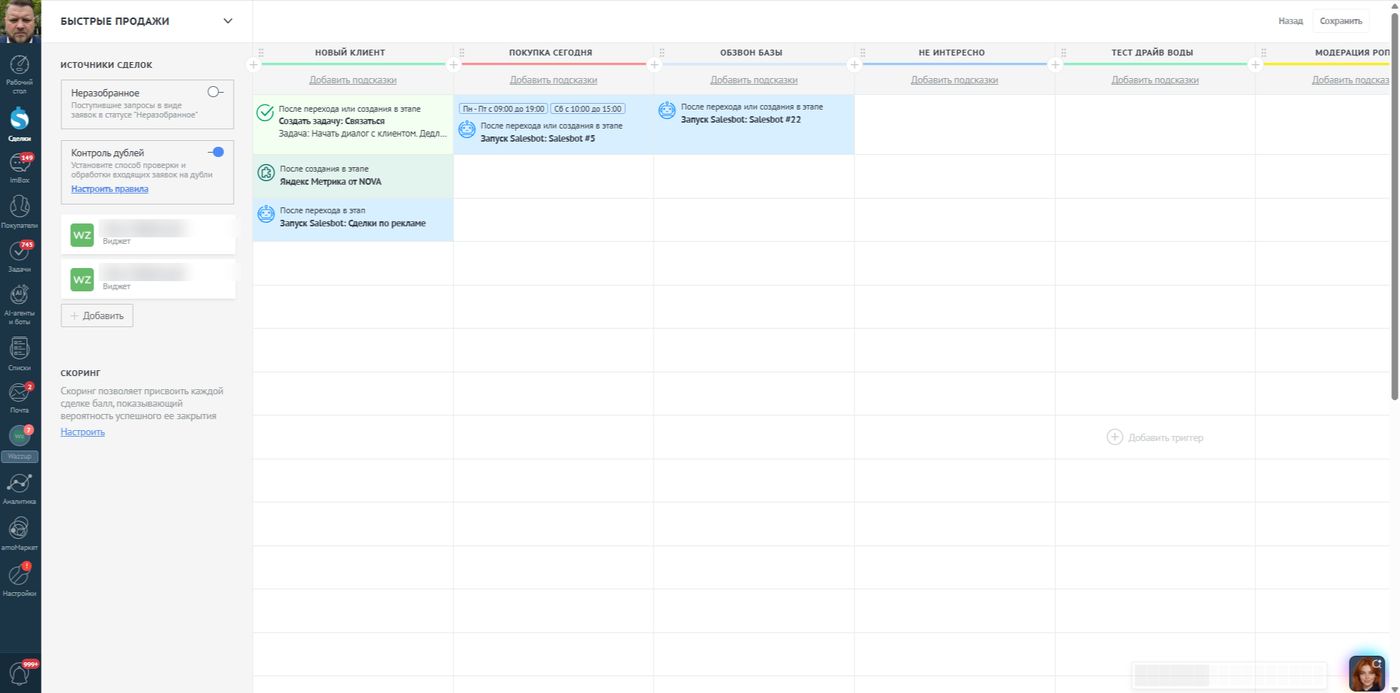The width and height of the screenshot is (1400, 693).
Task: Open Запуск Salesbot: Salesbot #22 trigger
Action: coord(741,119)
